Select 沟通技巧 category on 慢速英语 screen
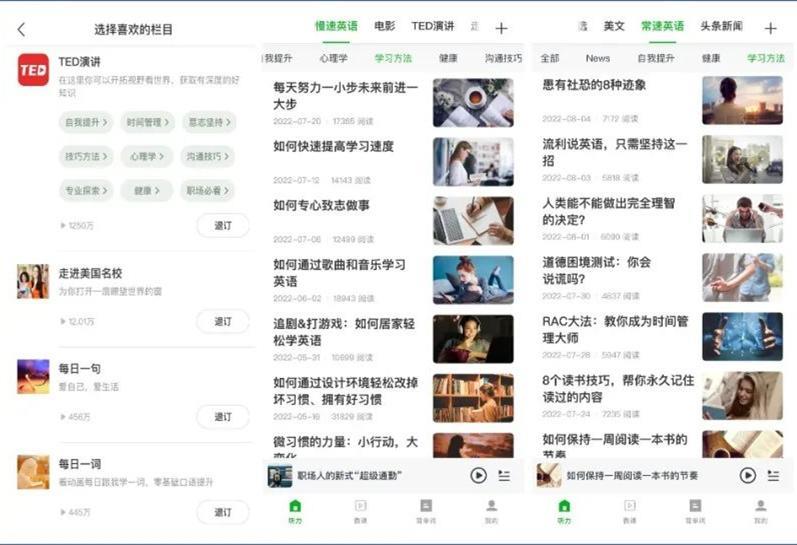The image size is (797, 545). click(503, 58)
